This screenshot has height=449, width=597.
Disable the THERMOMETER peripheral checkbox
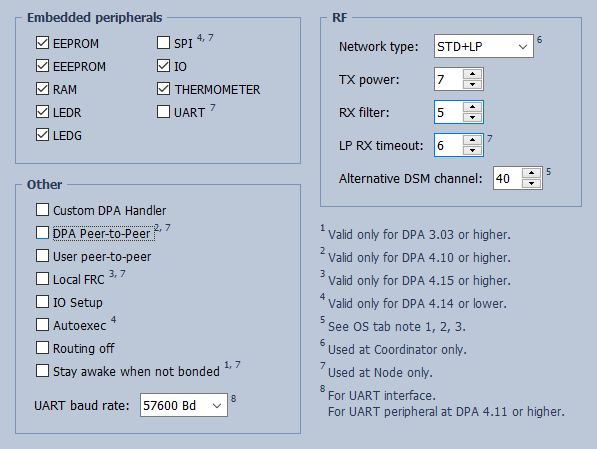click(163, 89)
